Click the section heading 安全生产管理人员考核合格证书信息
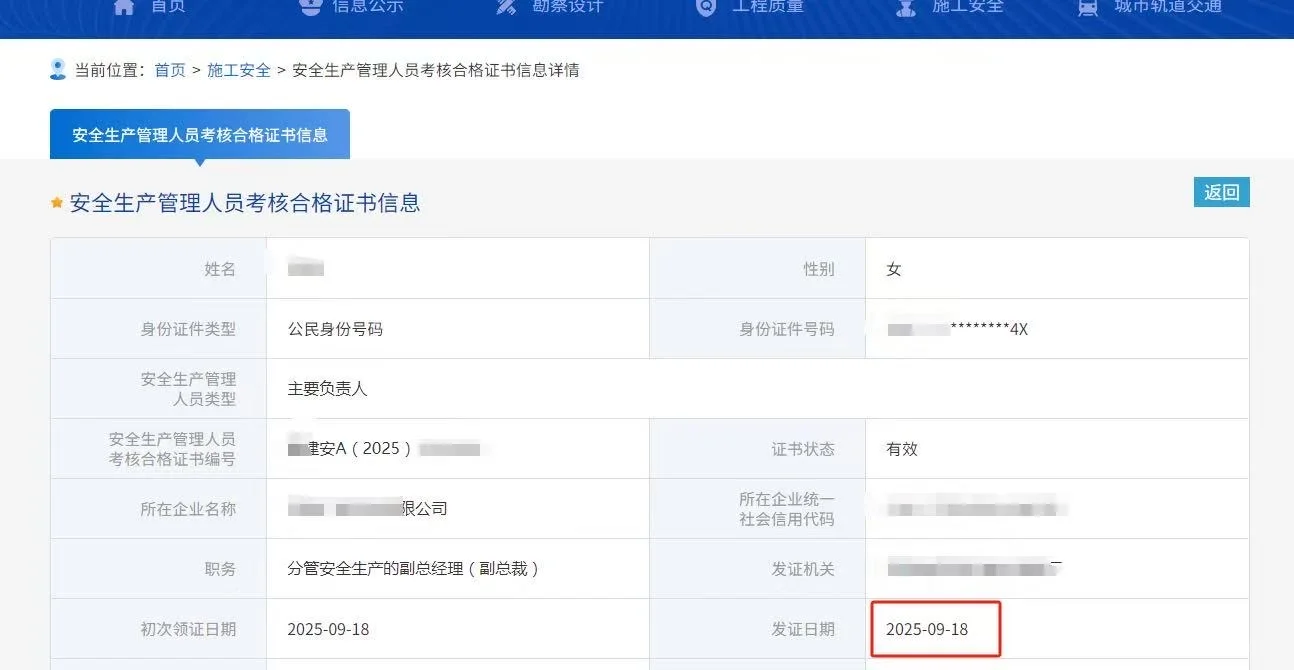This screenshot has width=1294, height=670. pos(245,203)
